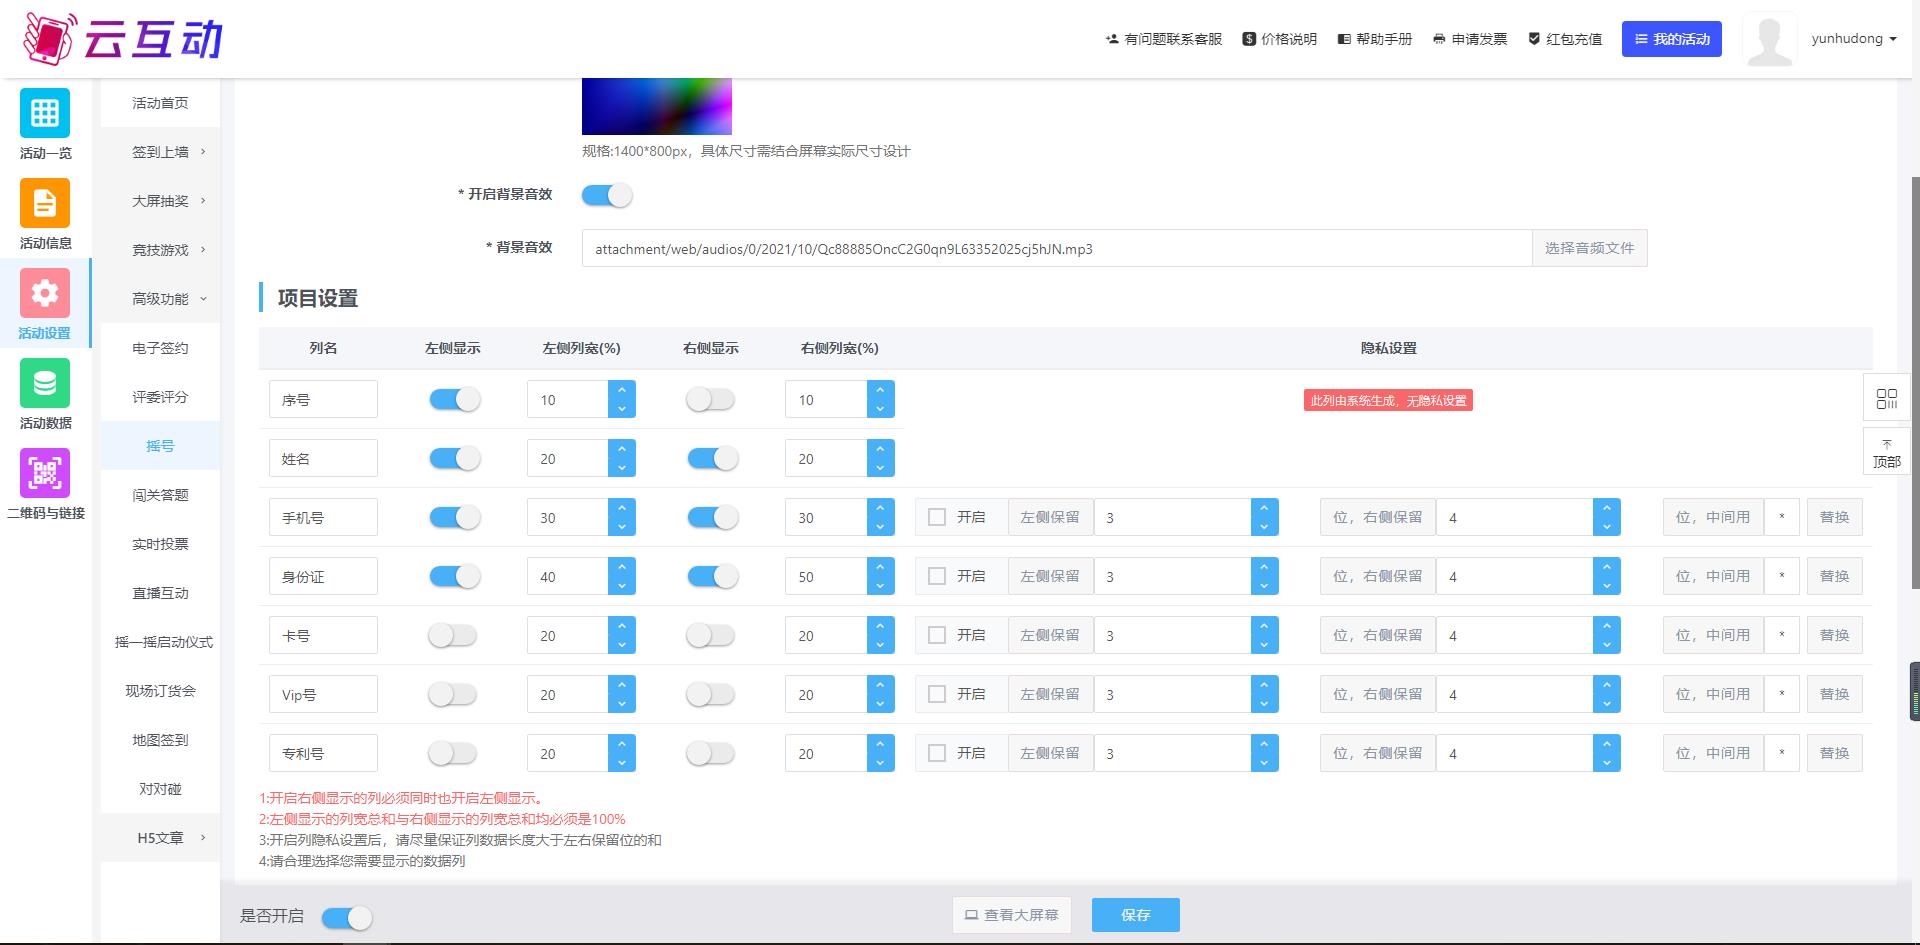Open the 二维码与链接 QR code icon
The height and width of the screenshot is (945, 1920).
[45, 473]
